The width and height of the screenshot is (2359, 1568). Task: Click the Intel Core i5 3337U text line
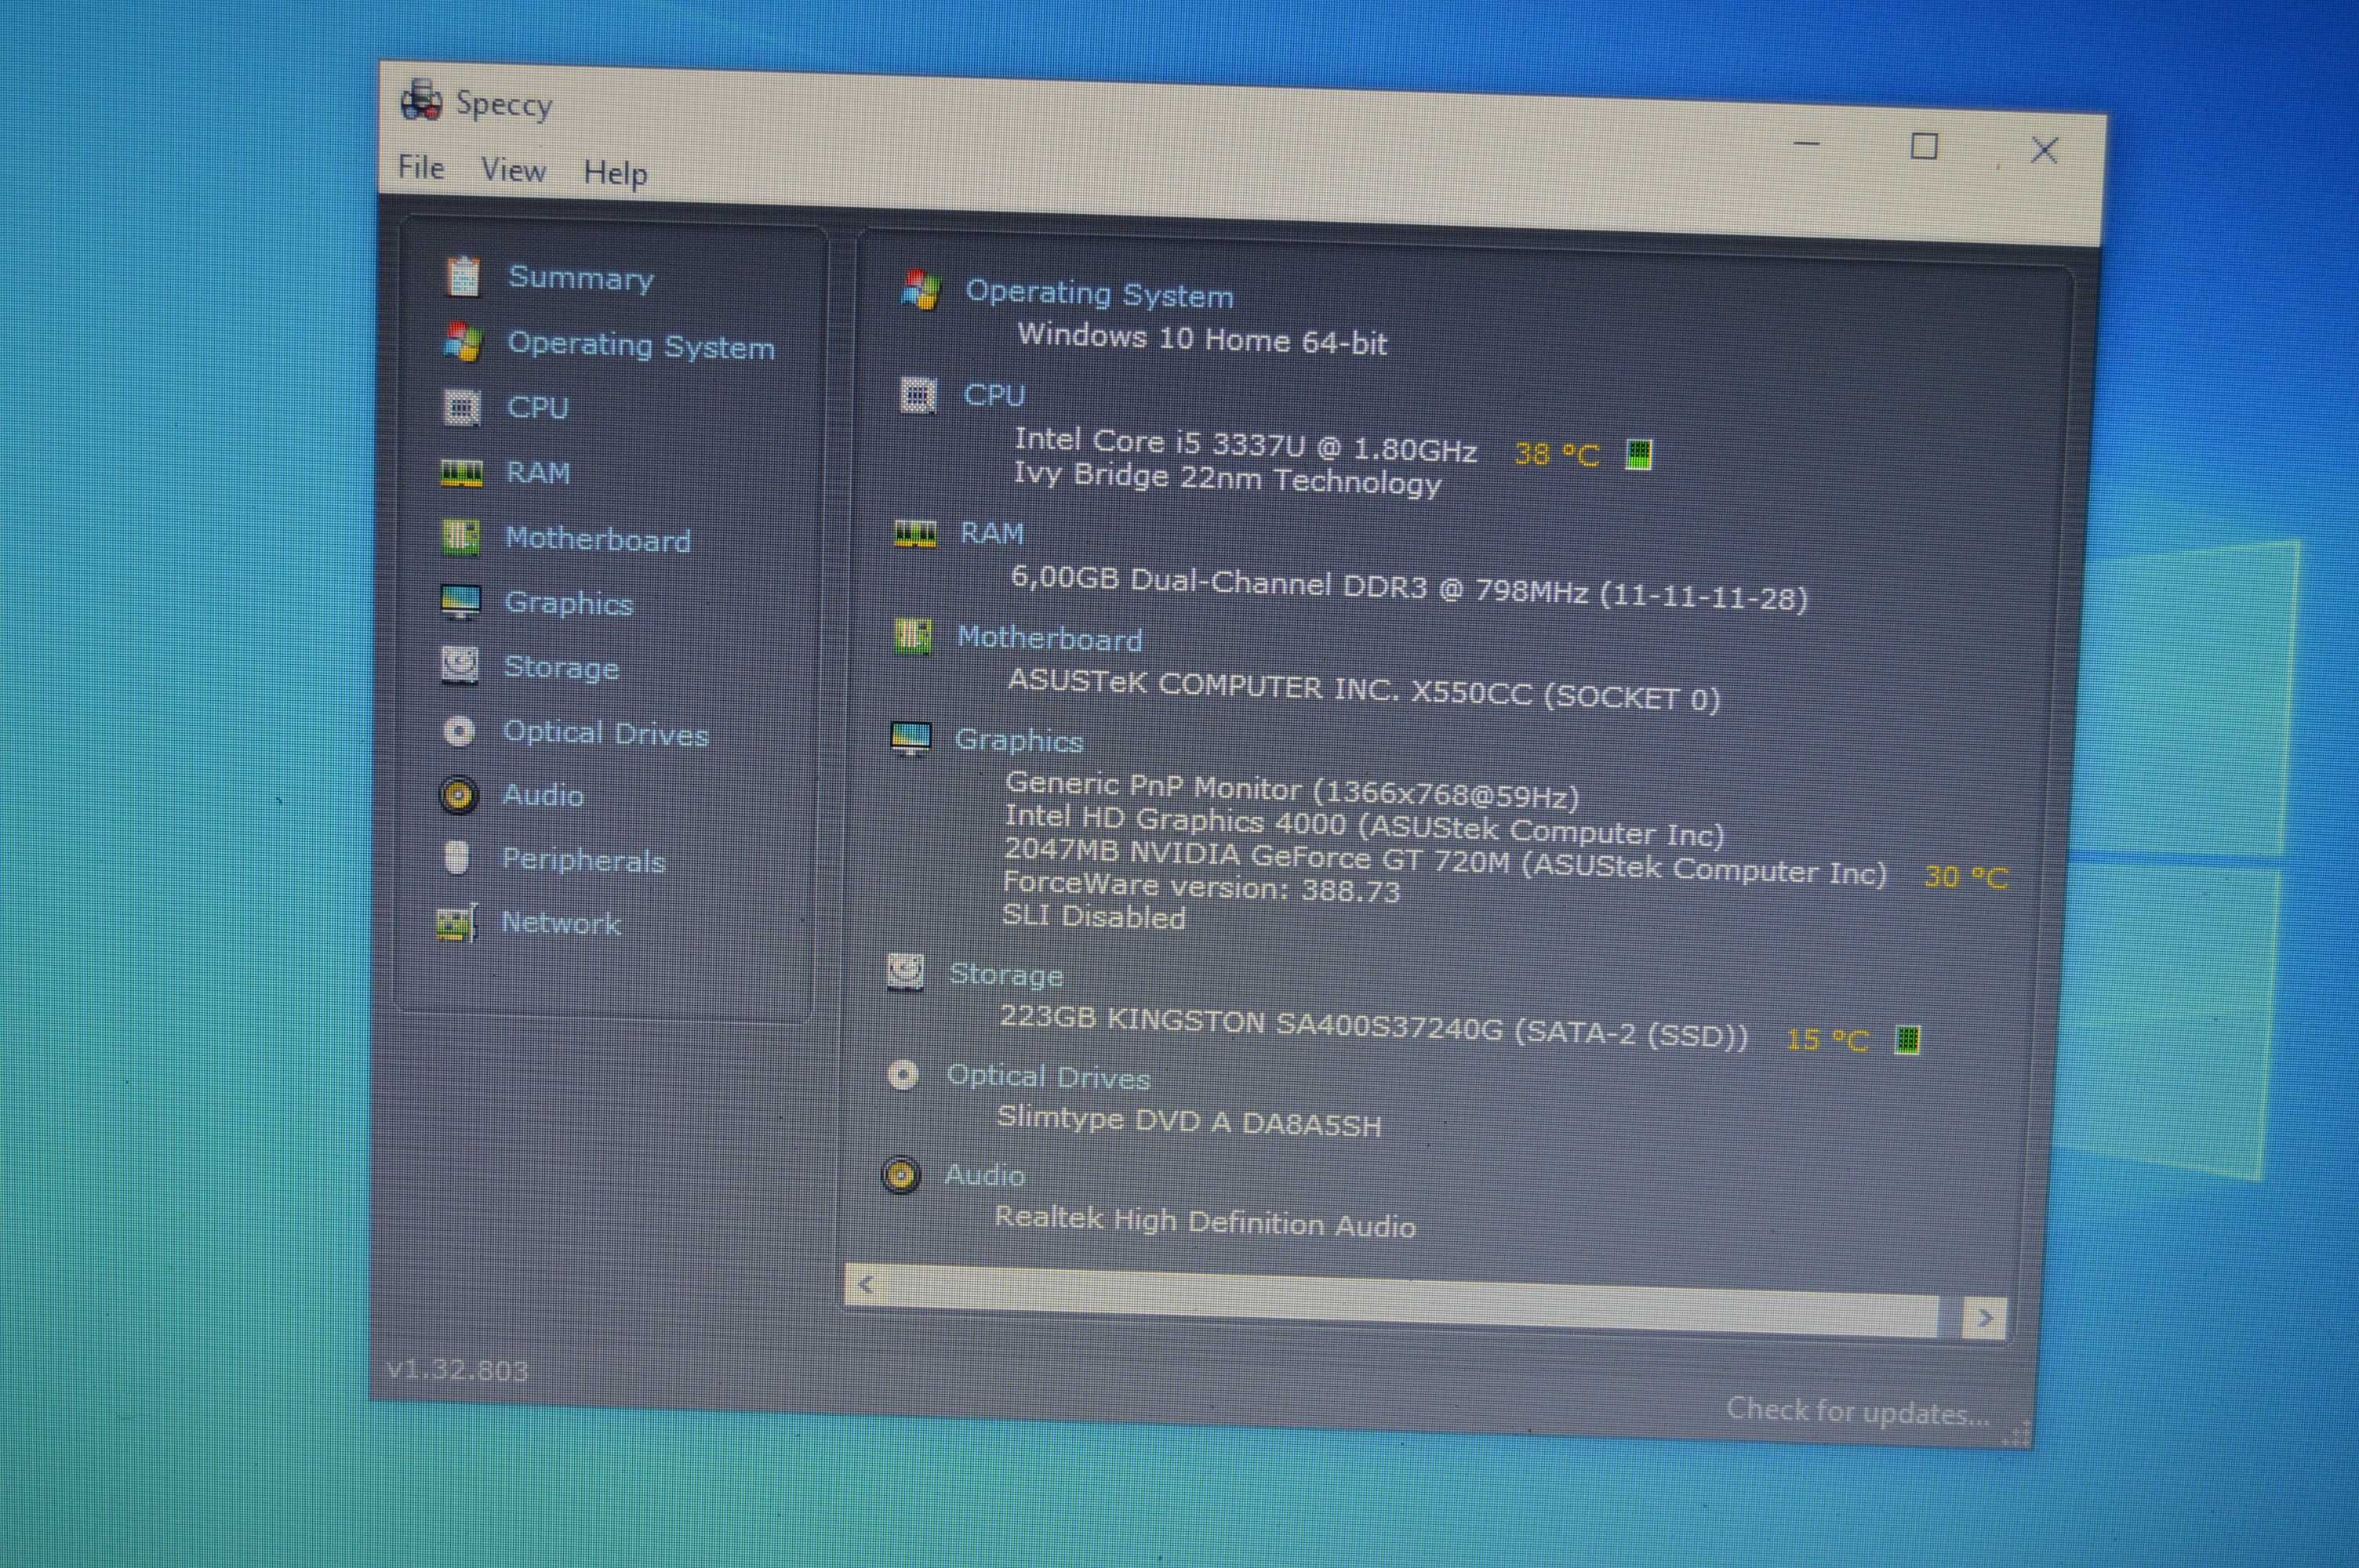(x=1245, y=445)
